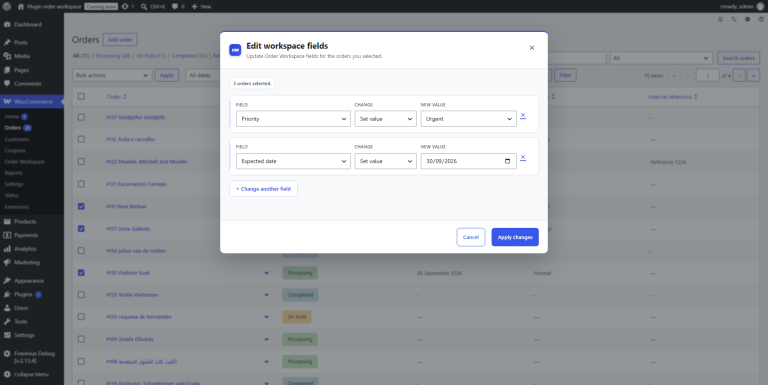Click the help icon at top right of Orders page
Screen dimensions: 768x385
click(761, 20)
